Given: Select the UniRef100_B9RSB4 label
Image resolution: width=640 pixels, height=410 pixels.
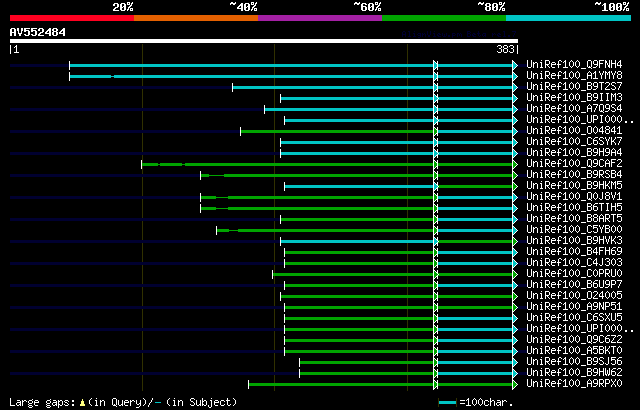Looking at the screenshot, I should point(574,175).
